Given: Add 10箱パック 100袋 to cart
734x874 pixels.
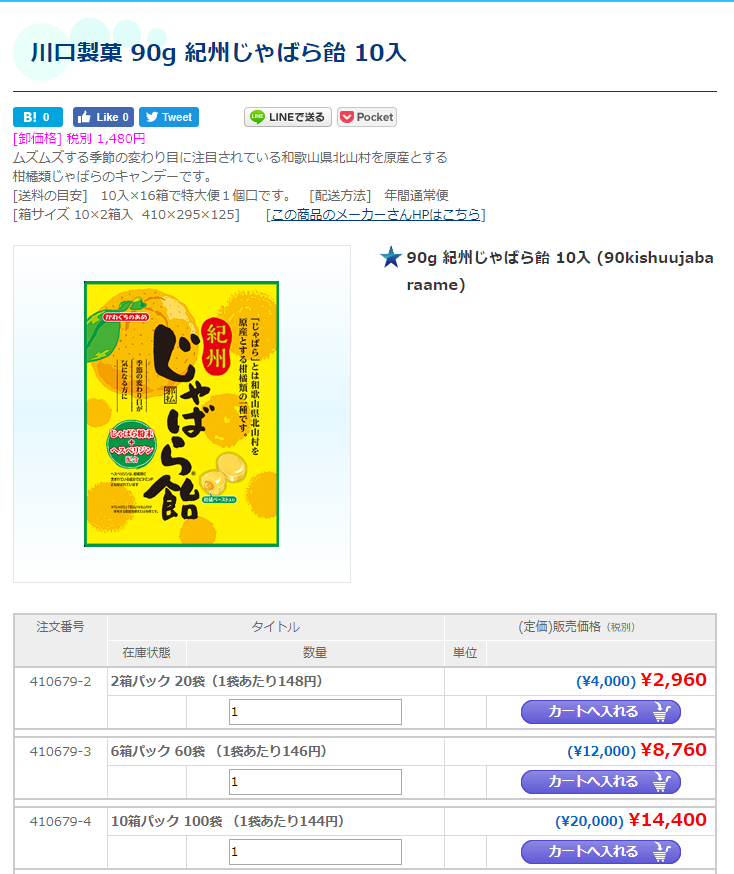Looking at the screenshot, I should (x=601, y=852).
